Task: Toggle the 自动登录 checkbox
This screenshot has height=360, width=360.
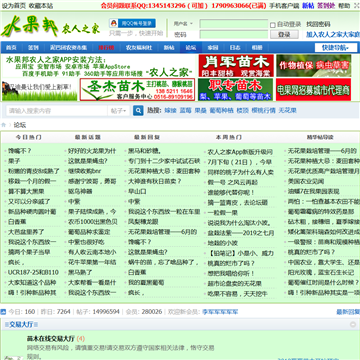Action: click(x=272, y=25)
